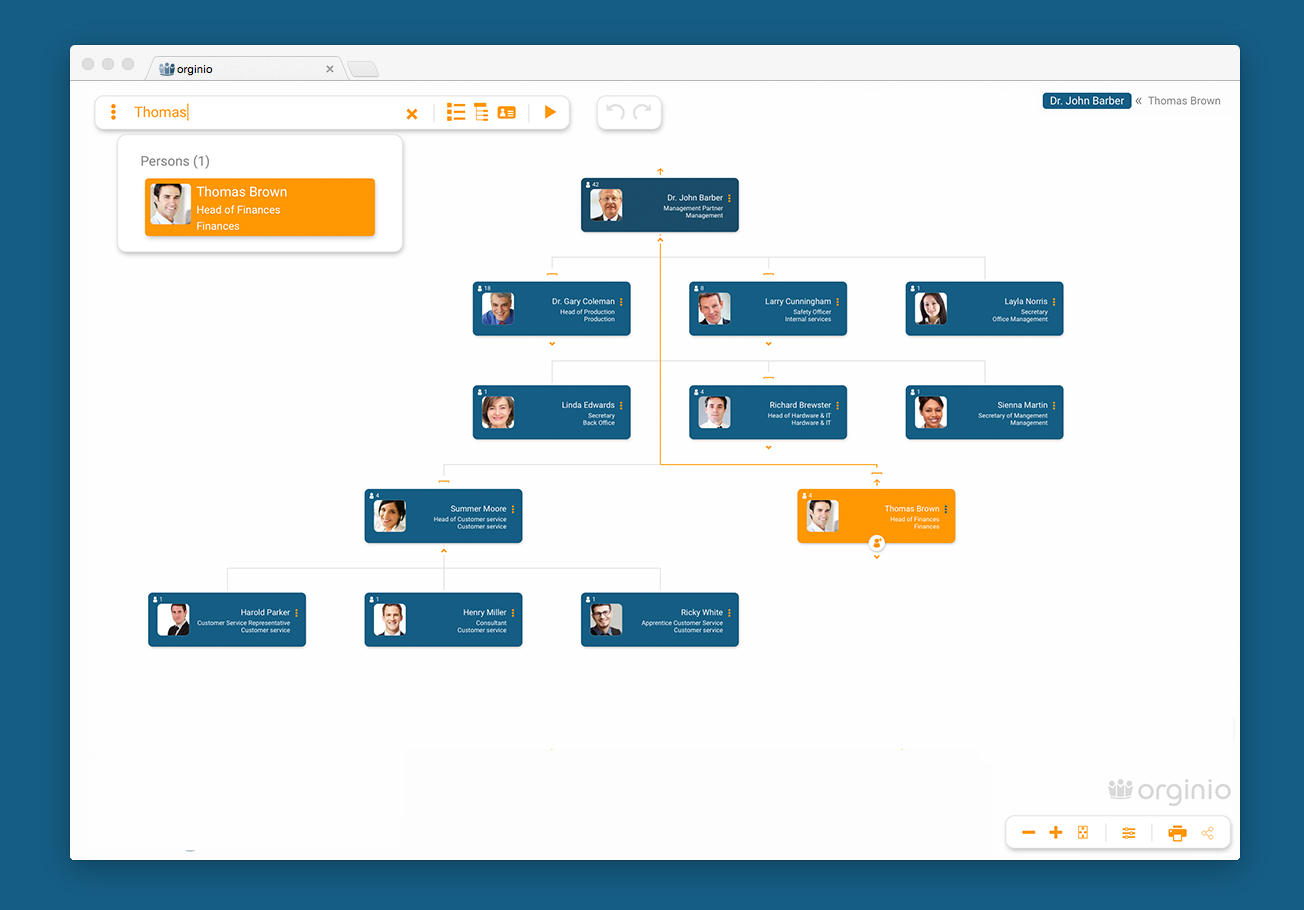Screen dimensions: 1304x910
Task: Open the chart display settings sliders
Action: pos(1129,832)
